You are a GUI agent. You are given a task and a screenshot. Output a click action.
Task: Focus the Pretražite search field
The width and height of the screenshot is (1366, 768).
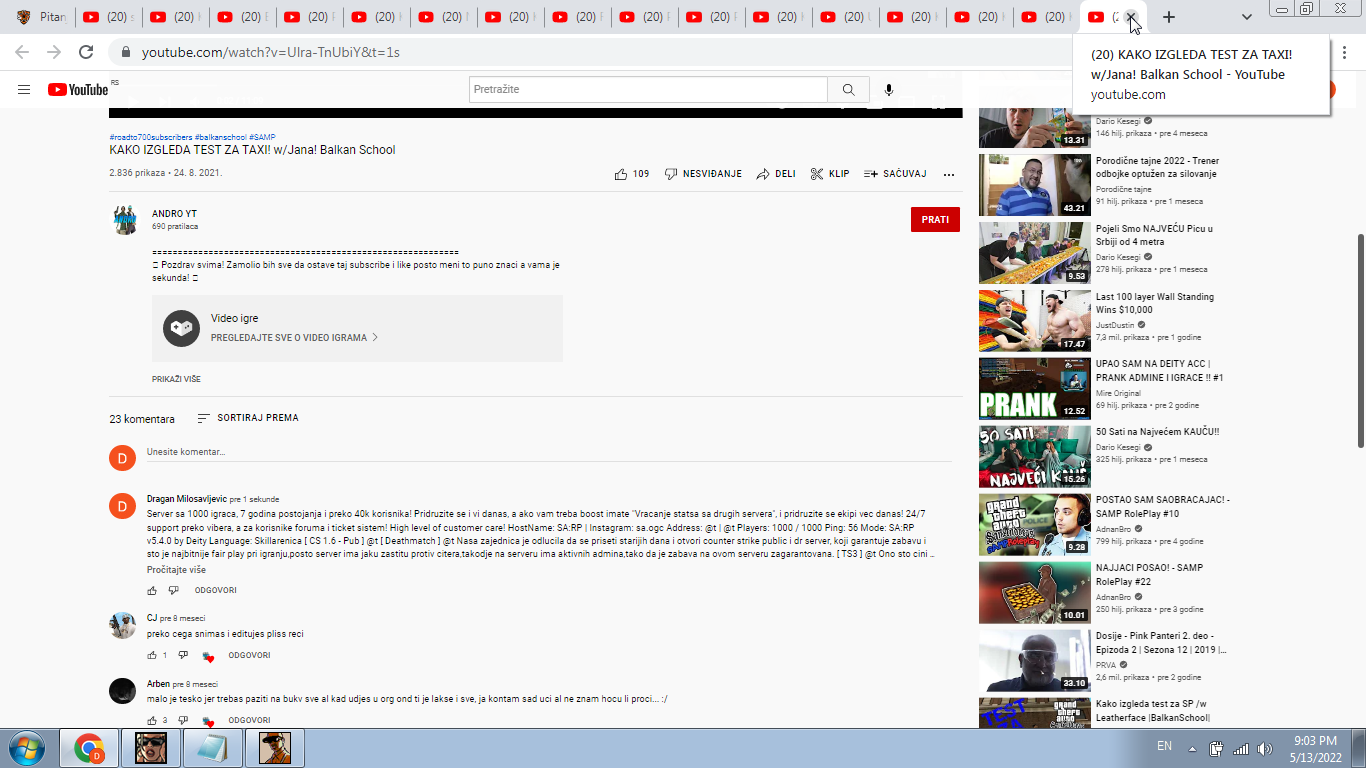648,90
